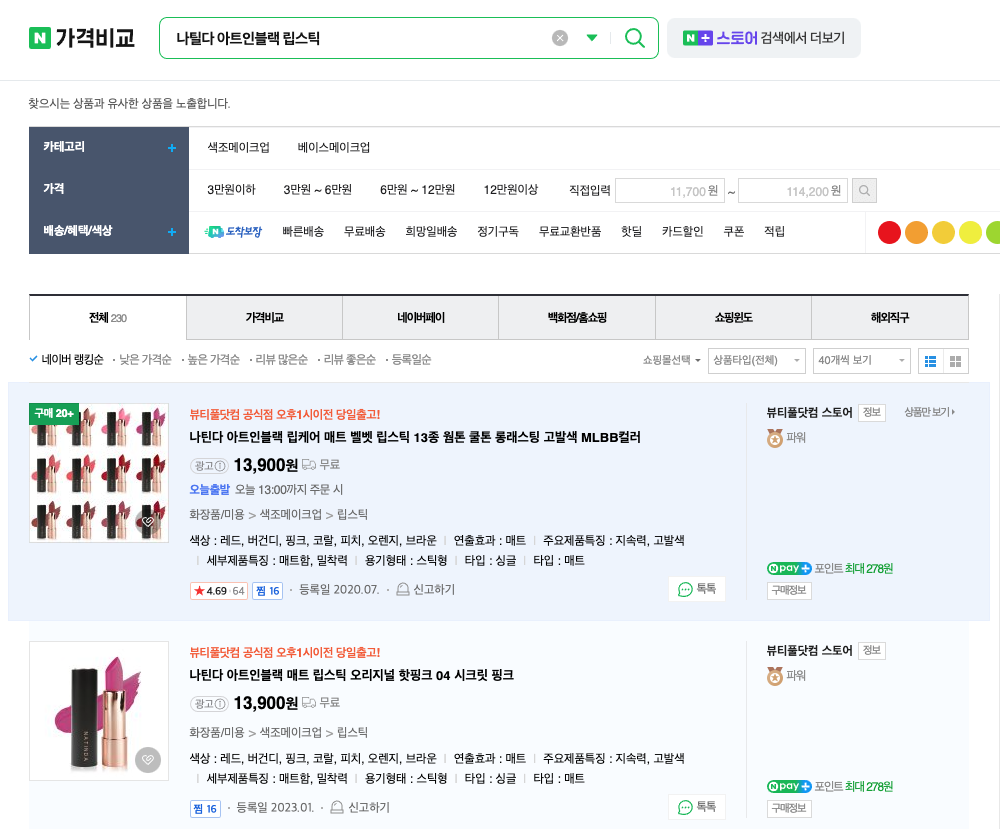Open the 해외직구 tab
Viewport: 1000px width, 829px height.
point(889,316)
